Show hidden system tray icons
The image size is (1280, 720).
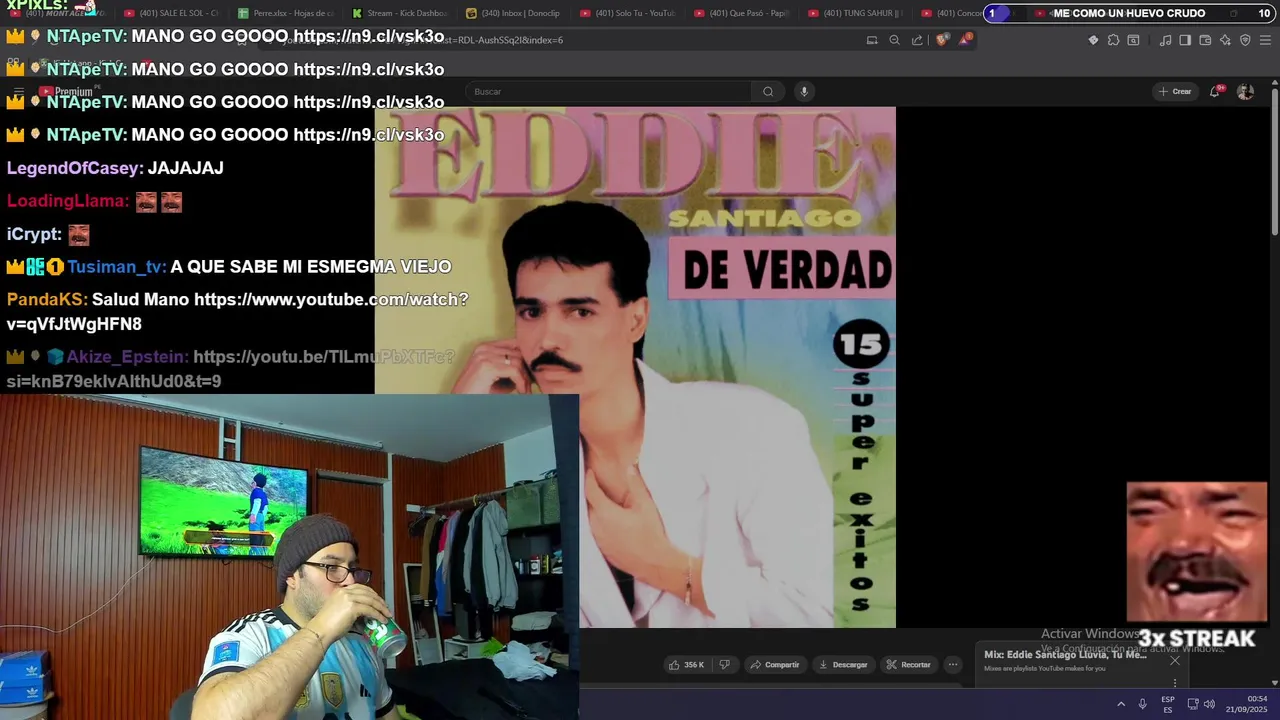(x=1121, y=704)
